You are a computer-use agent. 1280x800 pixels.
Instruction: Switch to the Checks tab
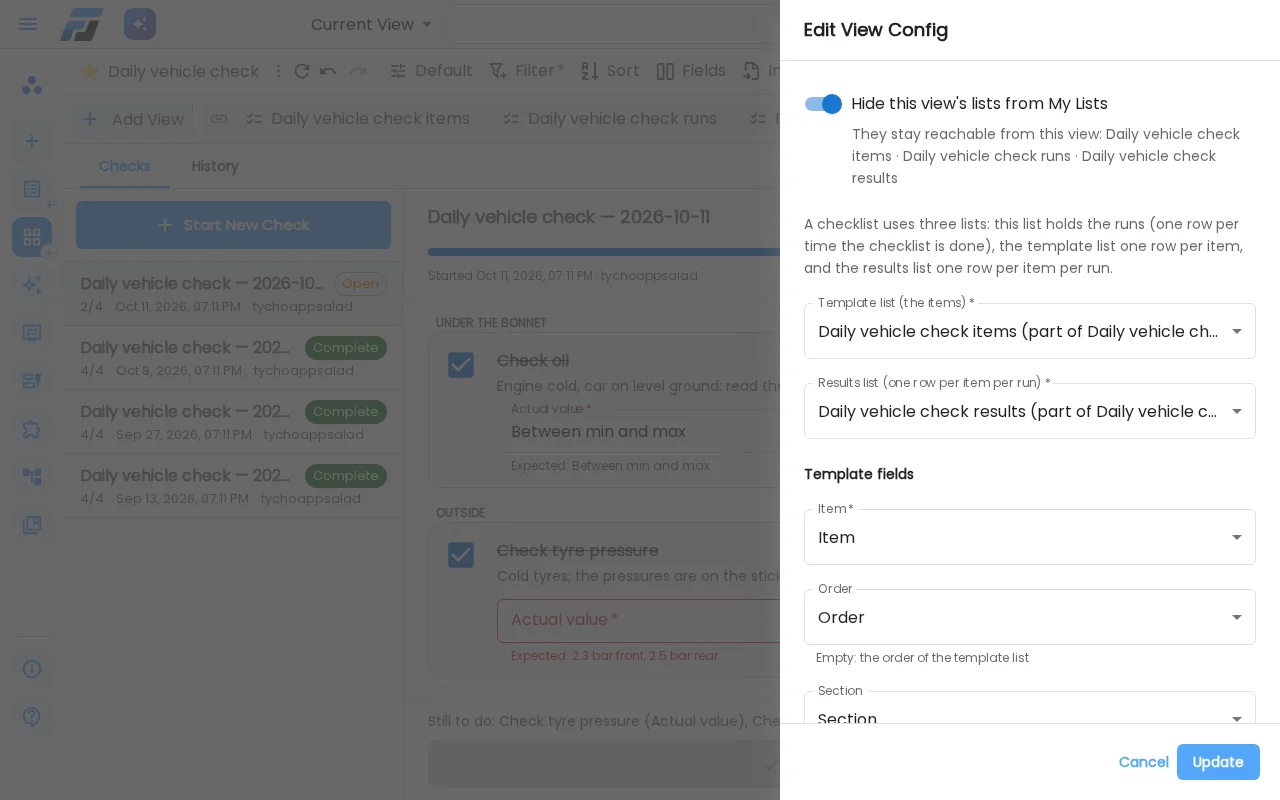point(125,166)
